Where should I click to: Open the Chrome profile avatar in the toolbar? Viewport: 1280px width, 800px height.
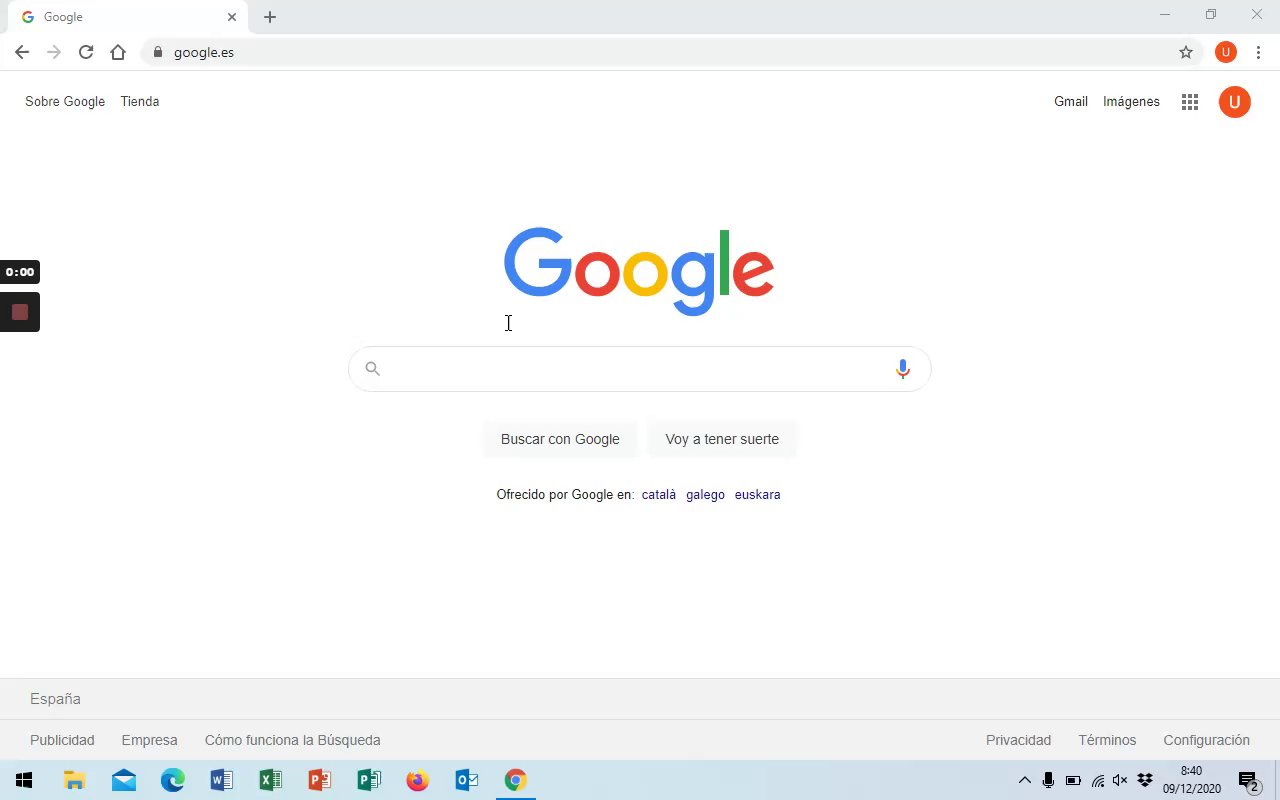click(1226, 52)
